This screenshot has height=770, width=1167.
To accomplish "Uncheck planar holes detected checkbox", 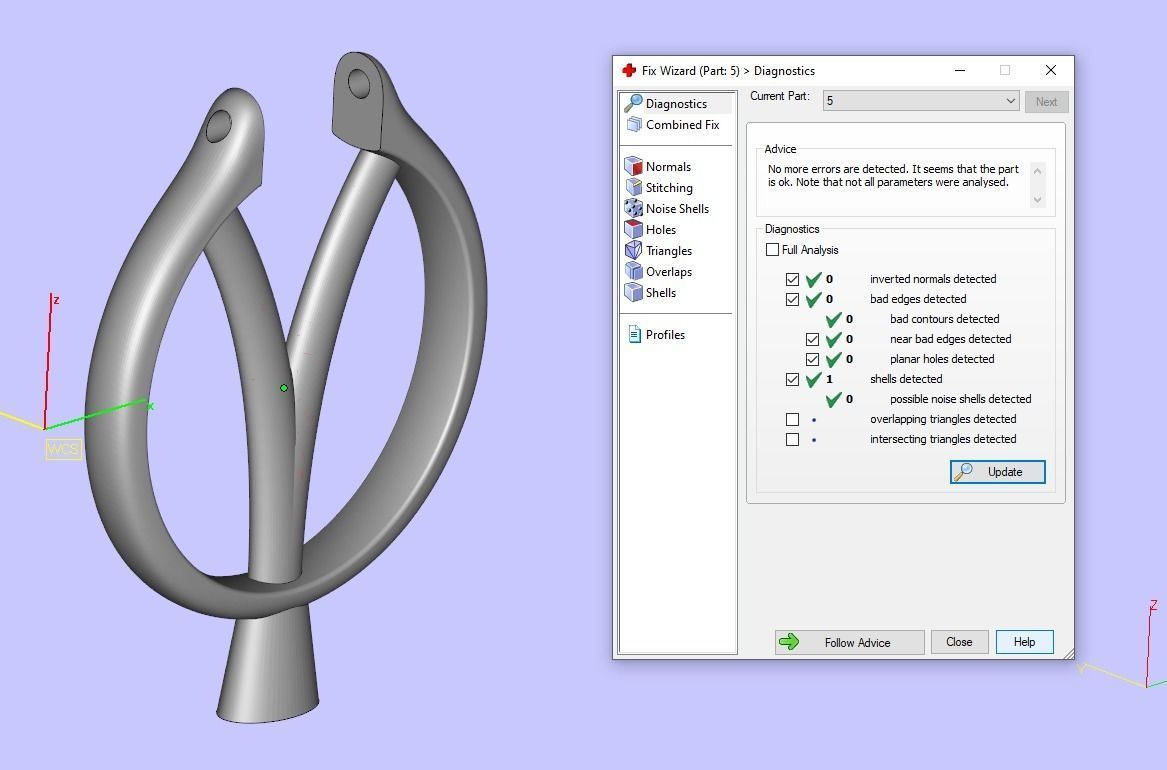I will pos(813,359).
